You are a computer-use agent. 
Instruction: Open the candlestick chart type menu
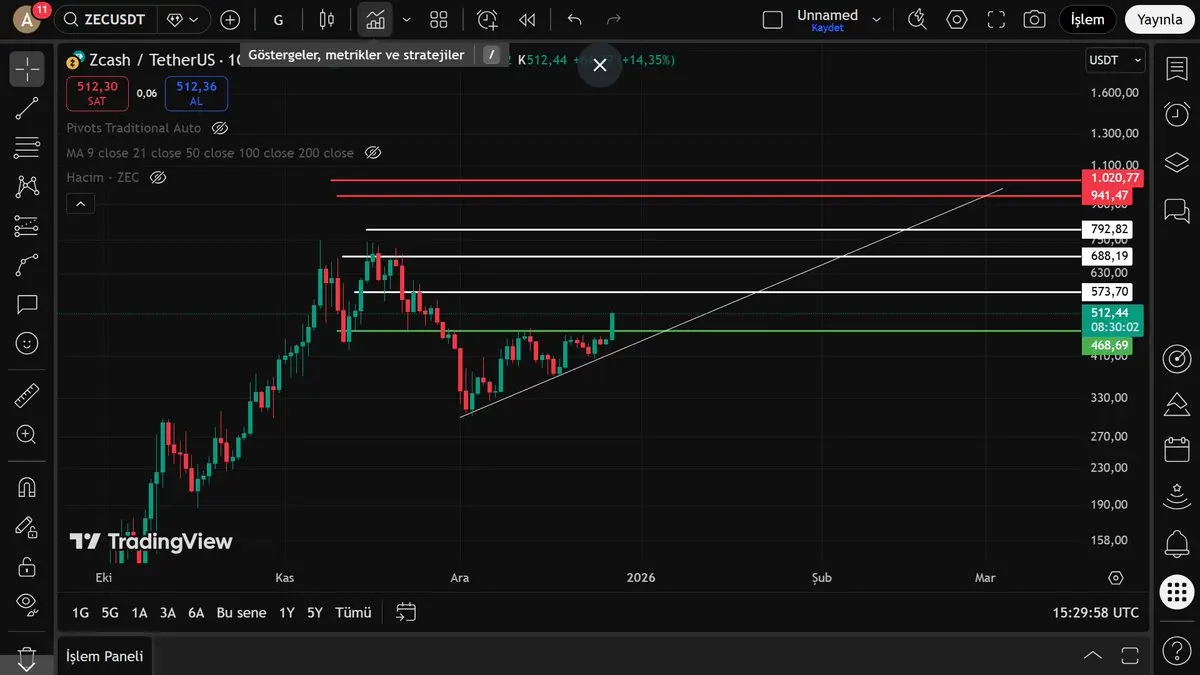tap(326, 20)
